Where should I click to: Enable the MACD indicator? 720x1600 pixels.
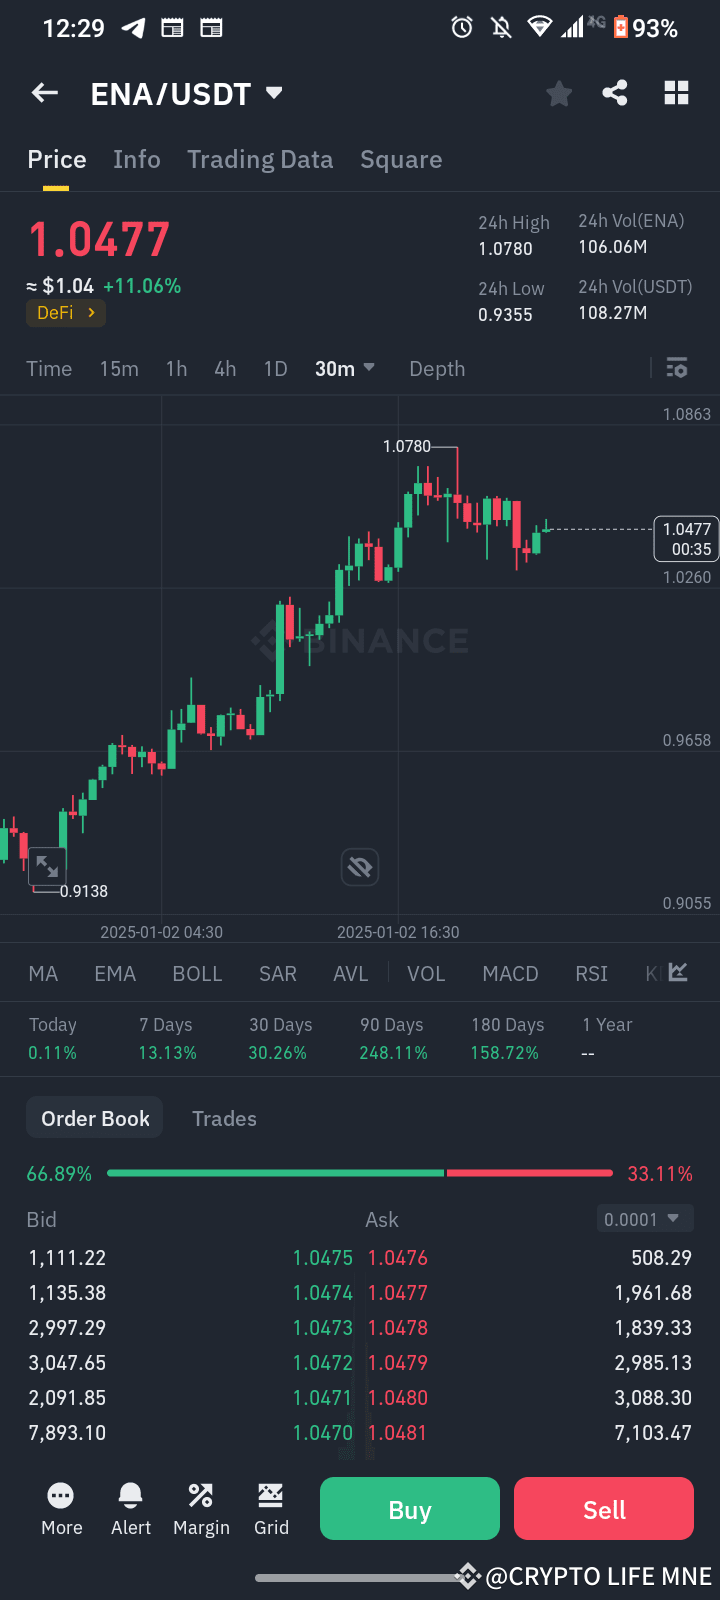click(x=510, y=973)
